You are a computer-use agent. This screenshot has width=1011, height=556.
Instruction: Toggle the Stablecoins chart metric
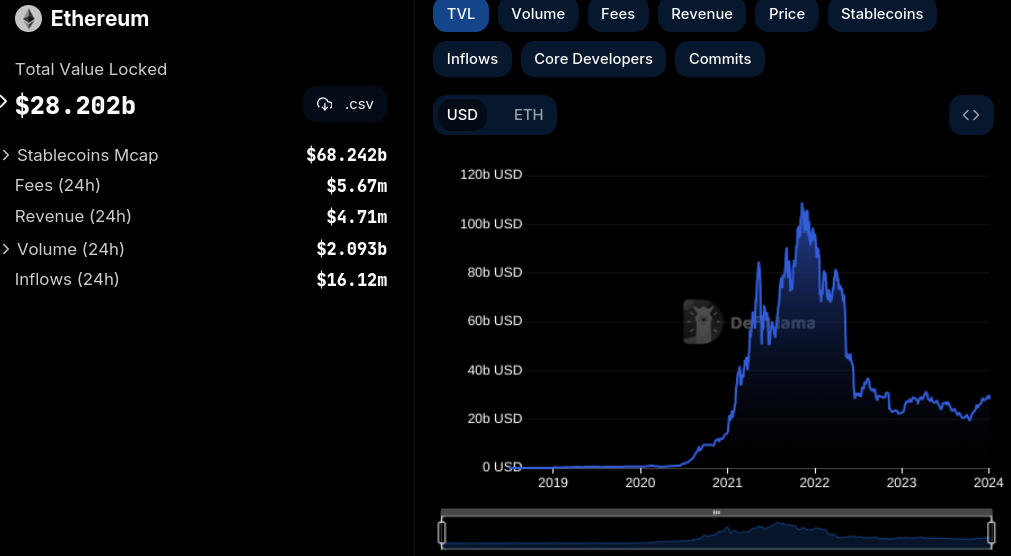882,14
